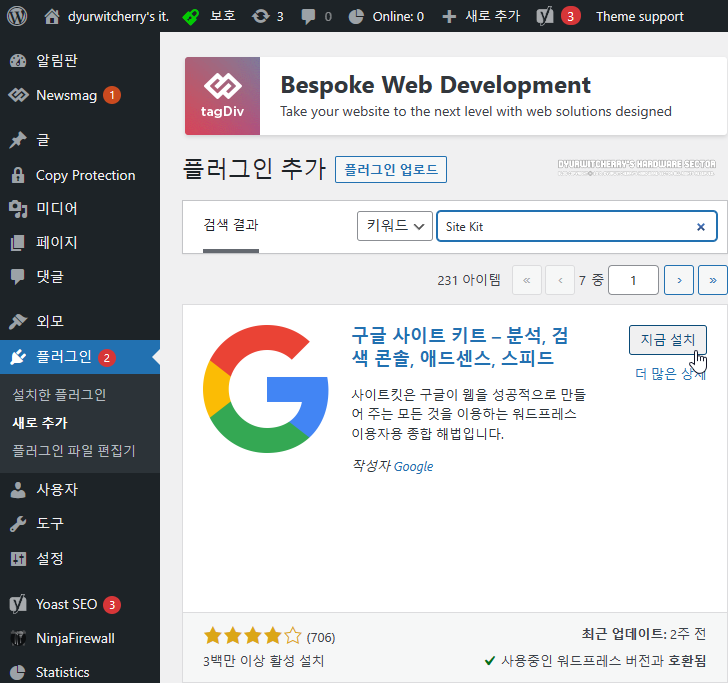The image size is (728, 683).
Task: Click the 페이지 pages icon
Action: [18, 242]
